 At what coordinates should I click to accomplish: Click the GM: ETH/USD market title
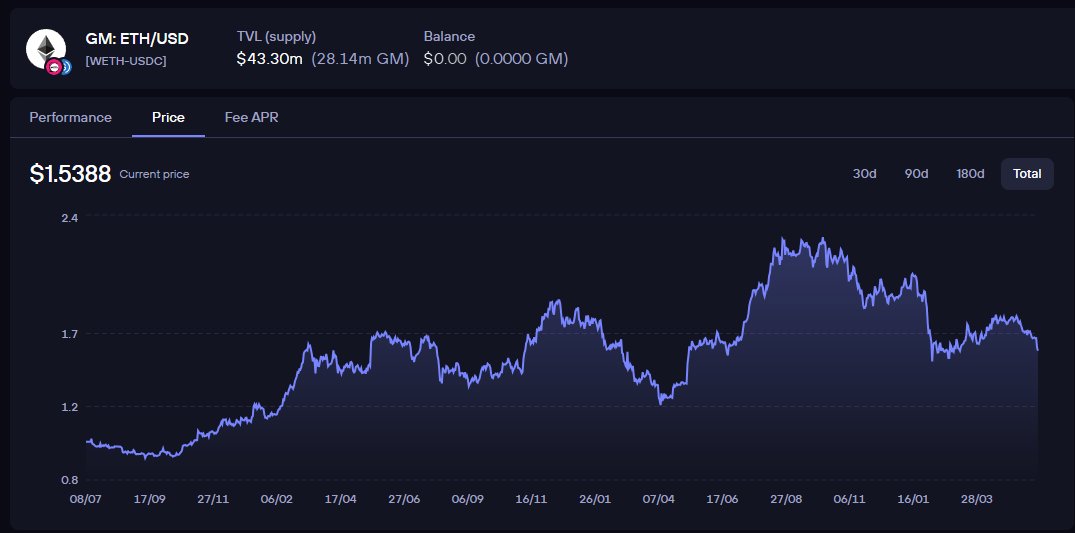137,38
